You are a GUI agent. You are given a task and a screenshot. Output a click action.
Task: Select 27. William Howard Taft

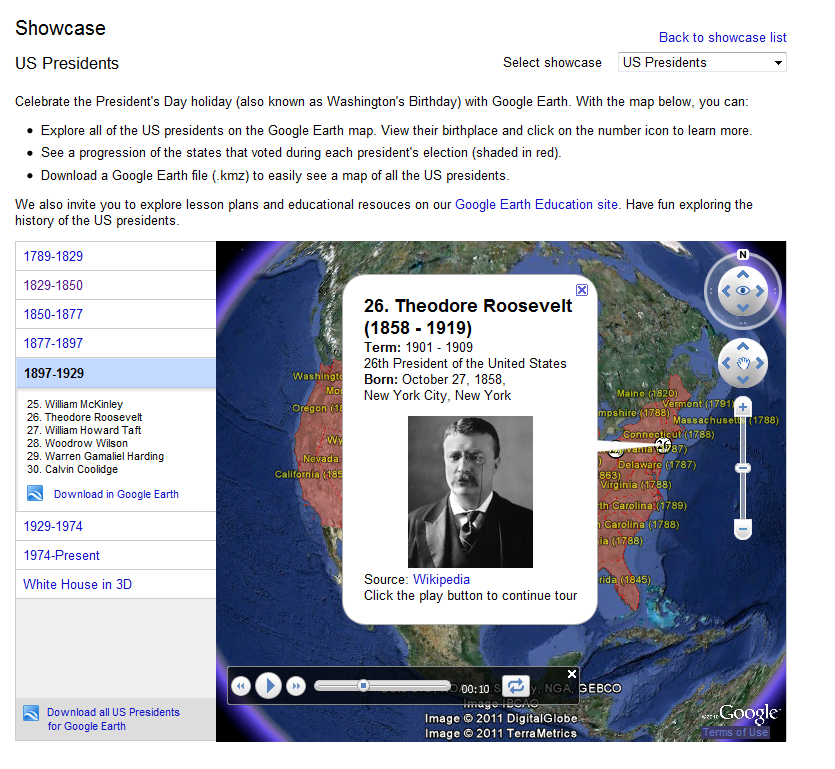click(x=84, y=430)
